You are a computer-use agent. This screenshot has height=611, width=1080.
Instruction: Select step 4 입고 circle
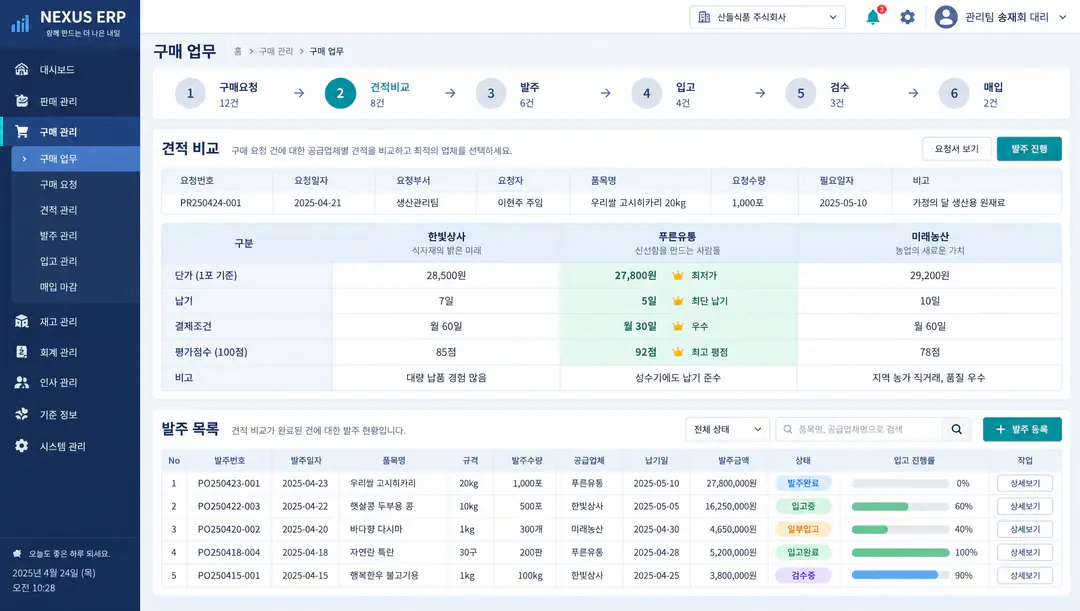tap(646, 94)
